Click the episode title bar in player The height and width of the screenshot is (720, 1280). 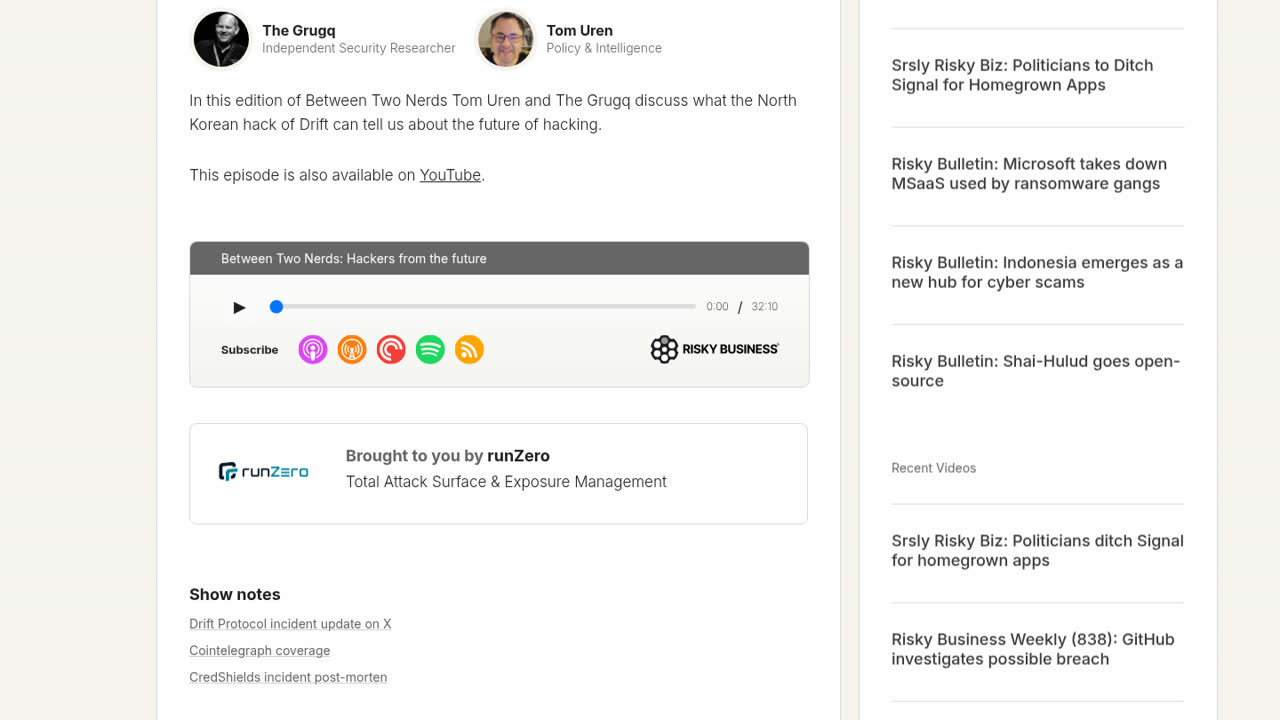499,258
